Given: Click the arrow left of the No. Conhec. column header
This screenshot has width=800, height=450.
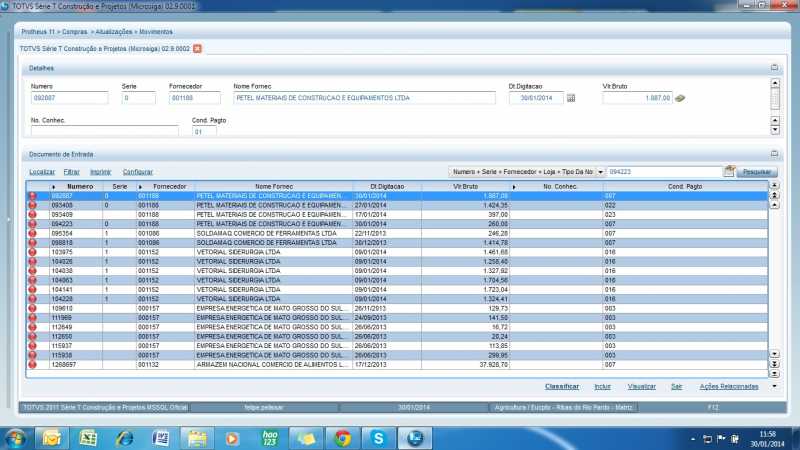Looking at the screenshot, I should [514, 187].
